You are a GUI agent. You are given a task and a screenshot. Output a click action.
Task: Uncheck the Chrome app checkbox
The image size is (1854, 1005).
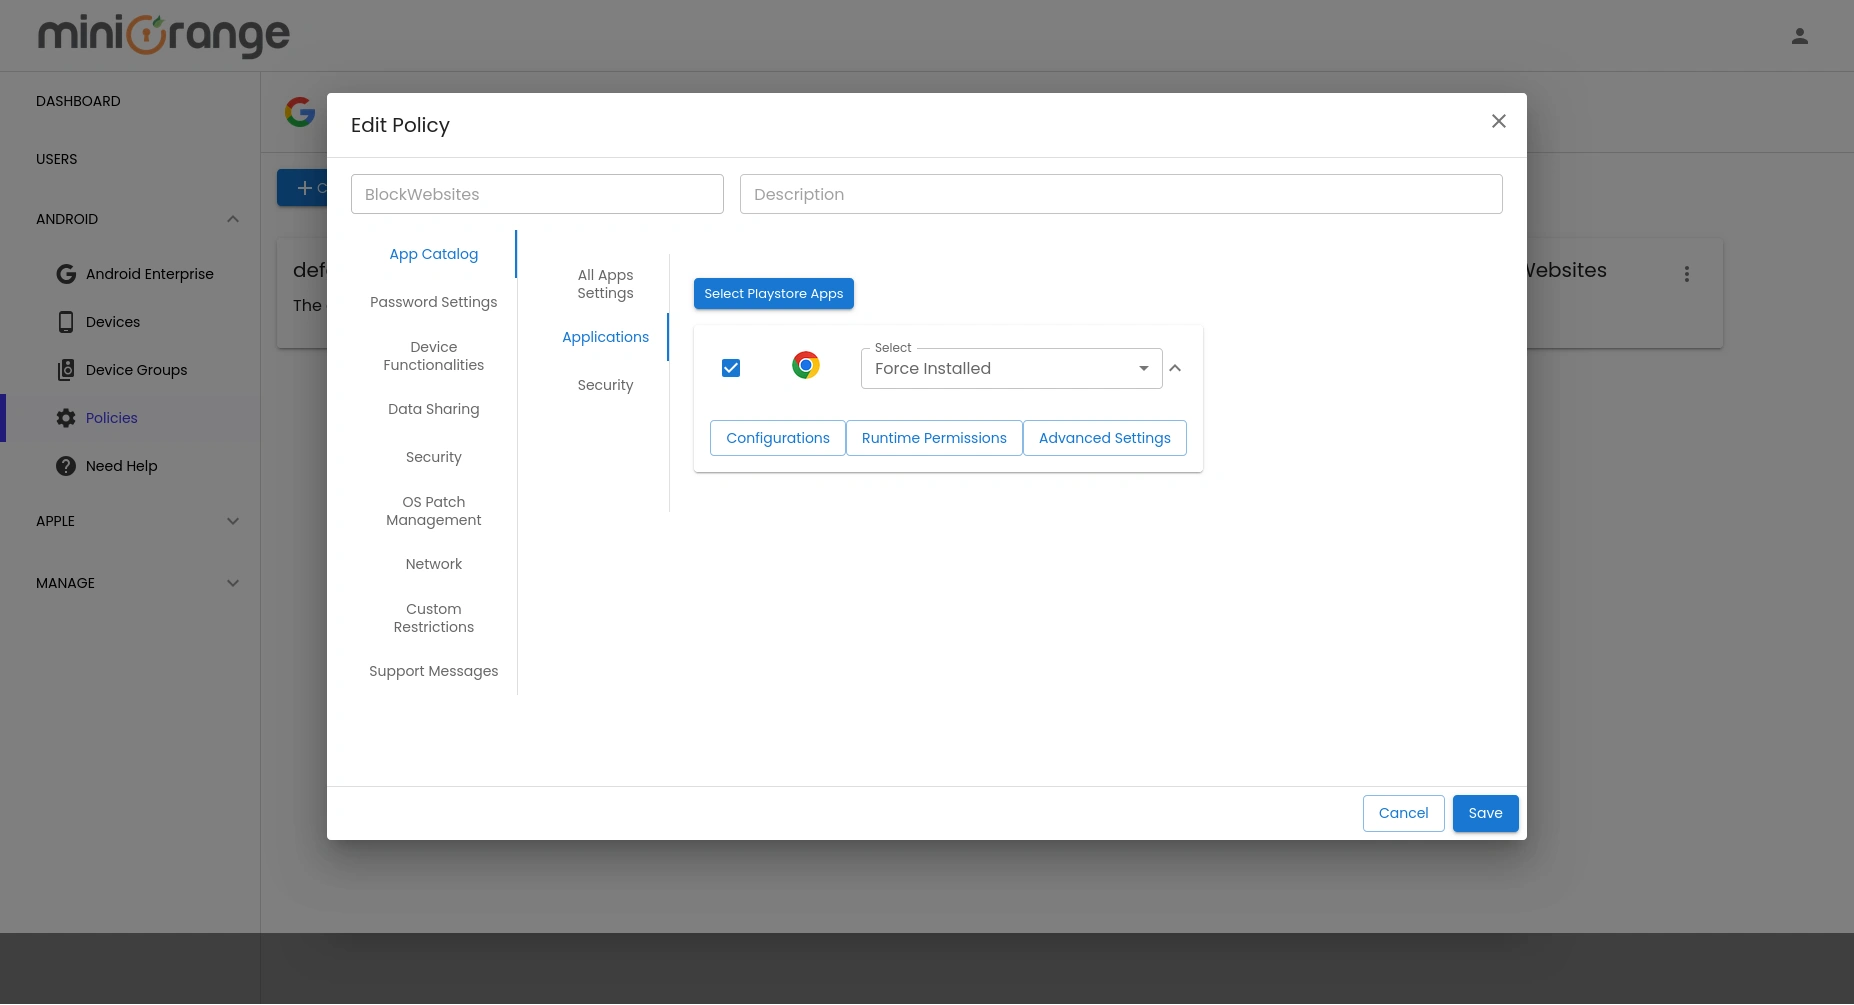(x=731, y=368)
